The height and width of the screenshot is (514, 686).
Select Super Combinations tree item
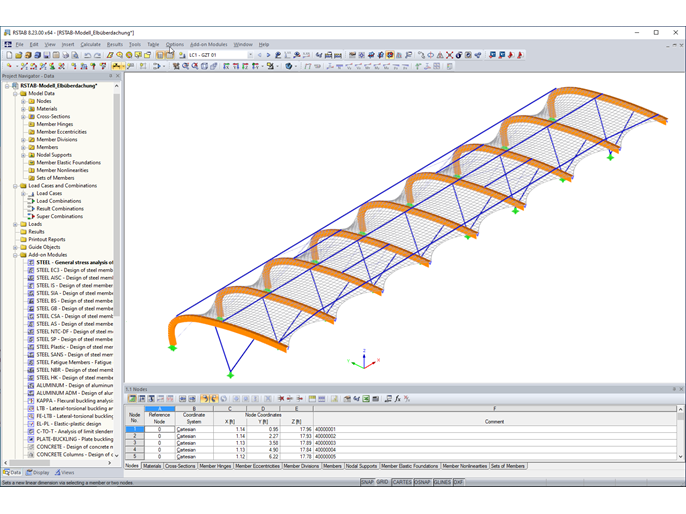60,216
